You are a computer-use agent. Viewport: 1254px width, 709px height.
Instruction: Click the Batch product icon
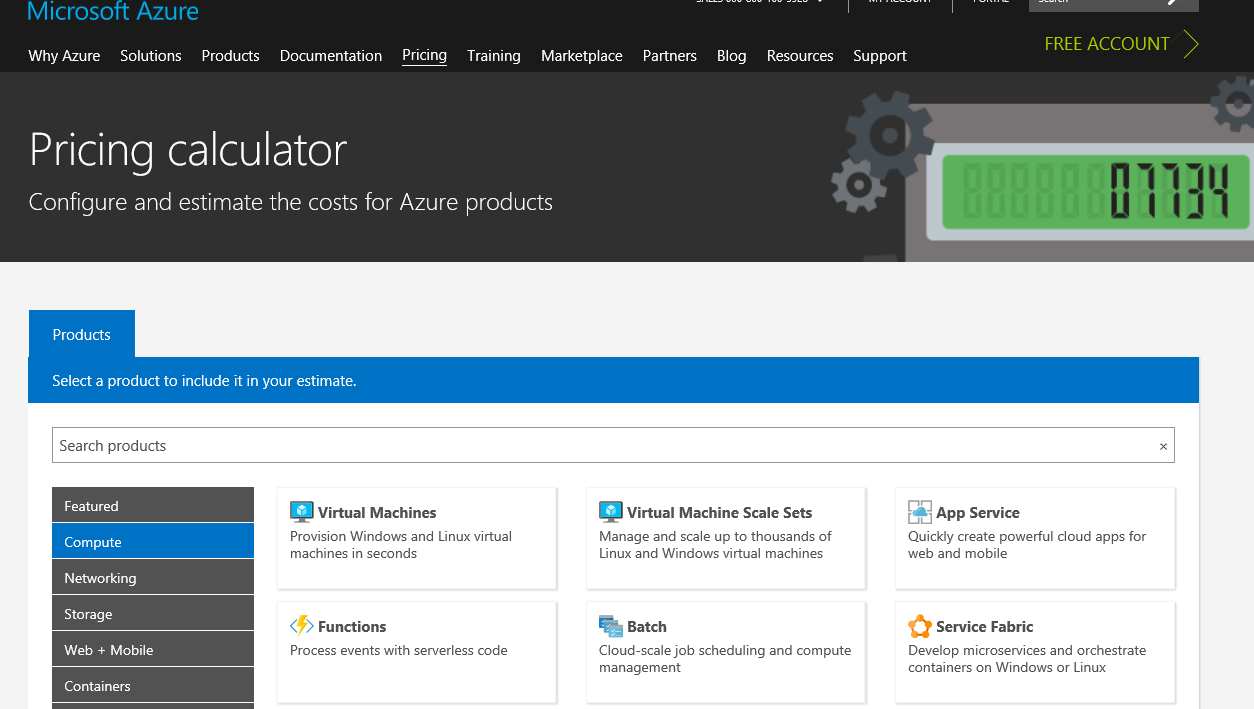(610, 626)
